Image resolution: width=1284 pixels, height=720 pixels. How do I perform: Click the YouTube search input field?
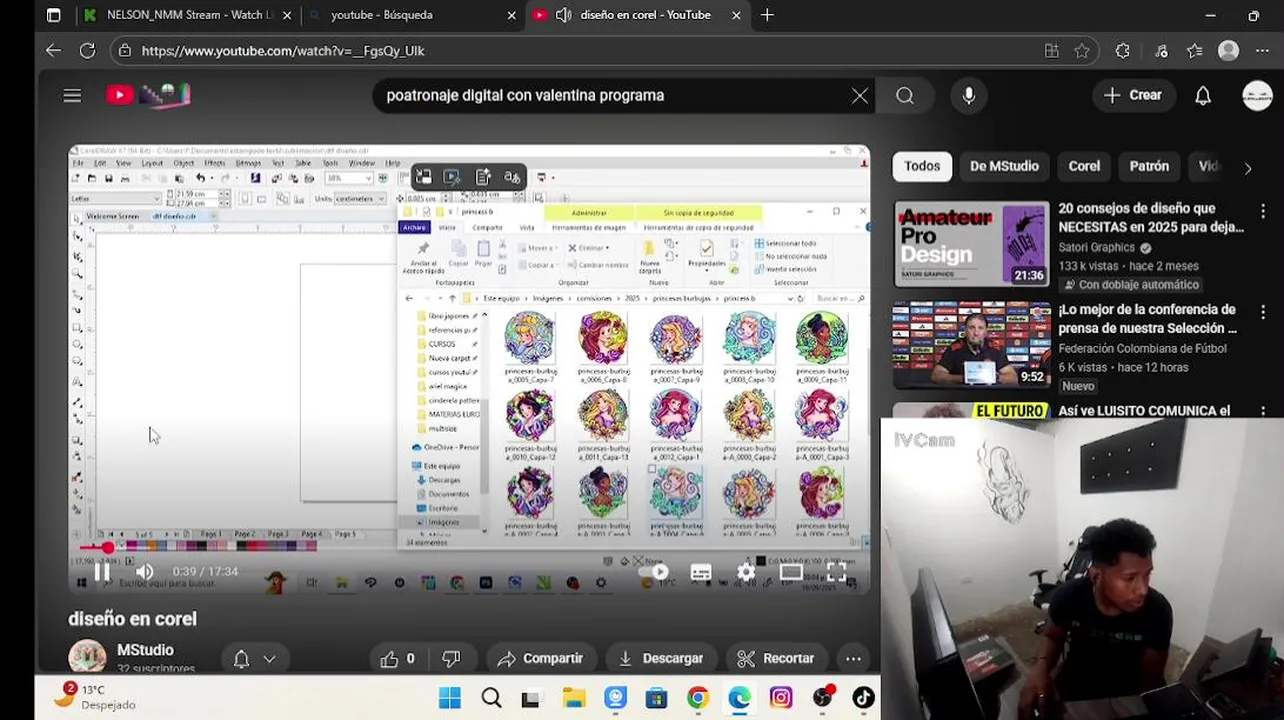pos(610,95)
